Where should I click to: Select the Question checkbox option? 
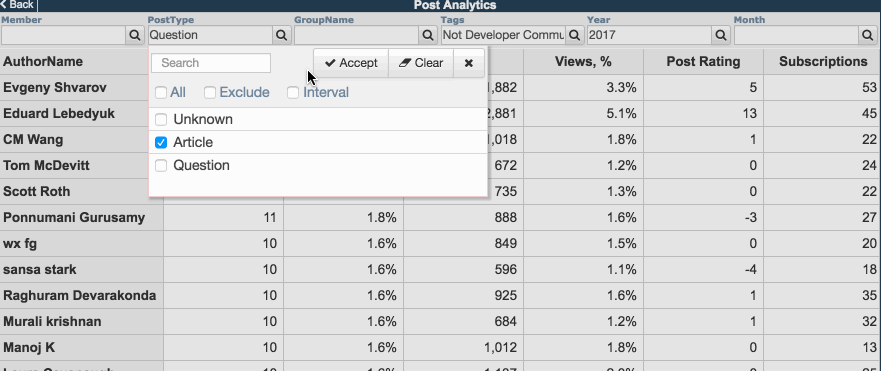click(x=161, y=165)
